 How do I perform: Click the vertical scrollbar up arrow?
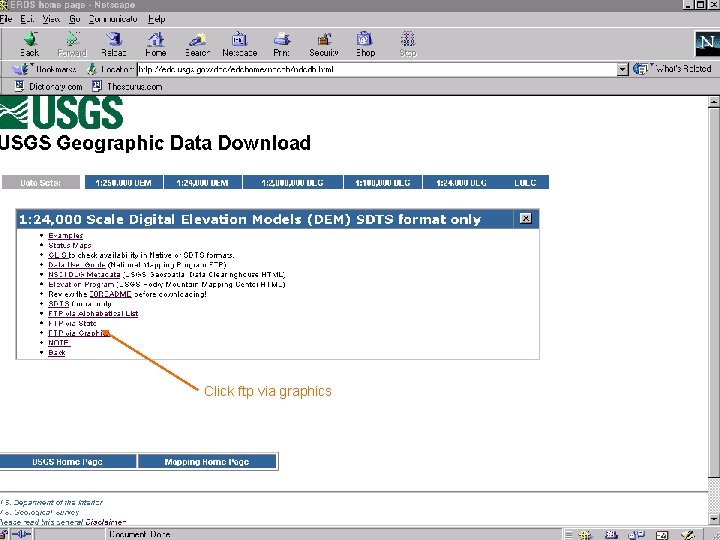[714, 102]
